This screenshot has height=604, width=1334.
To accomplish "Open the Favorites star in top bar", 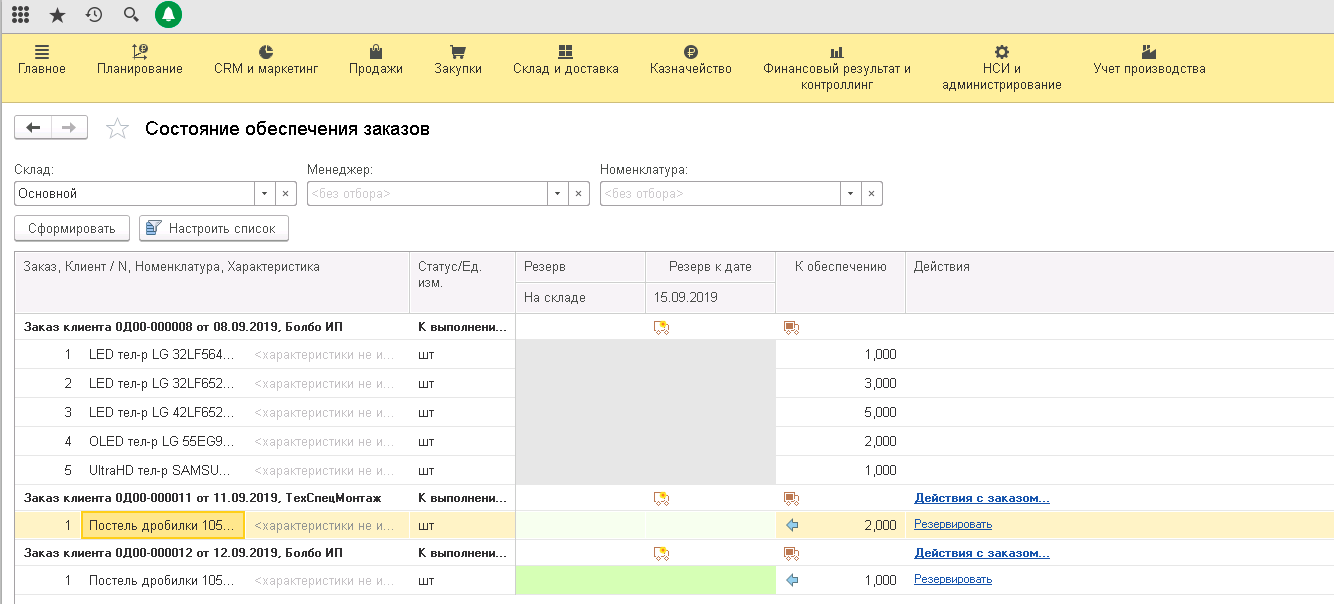I will [x=57, y=15].
